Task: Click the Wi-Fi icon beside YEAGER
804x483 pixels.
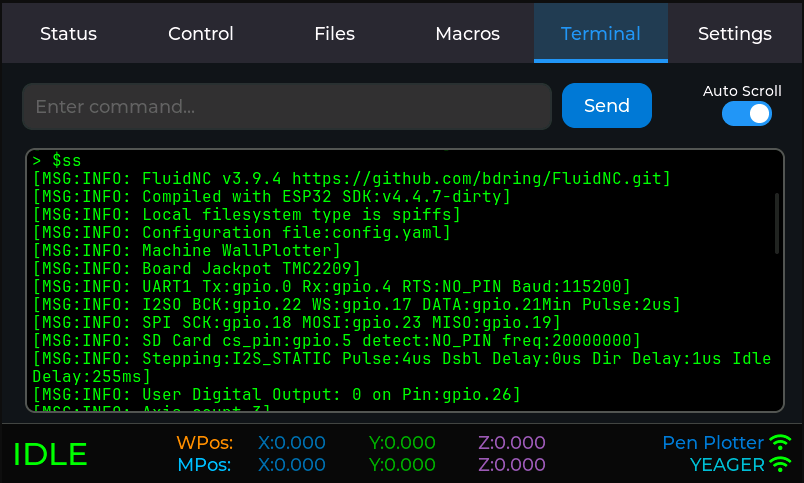Action: 780,465
